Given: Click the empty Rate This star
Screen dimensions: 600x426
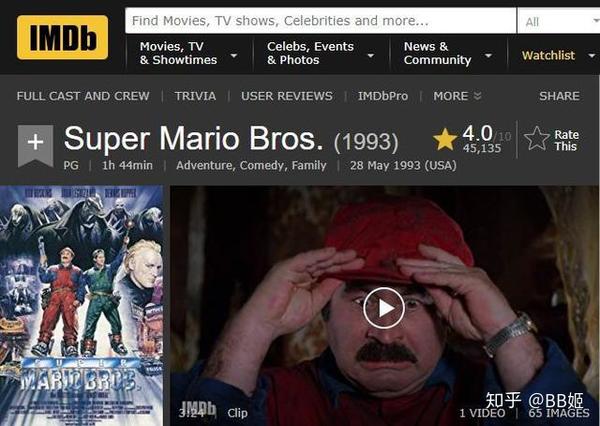Looking at the screenshot, I should pos(536,139).
